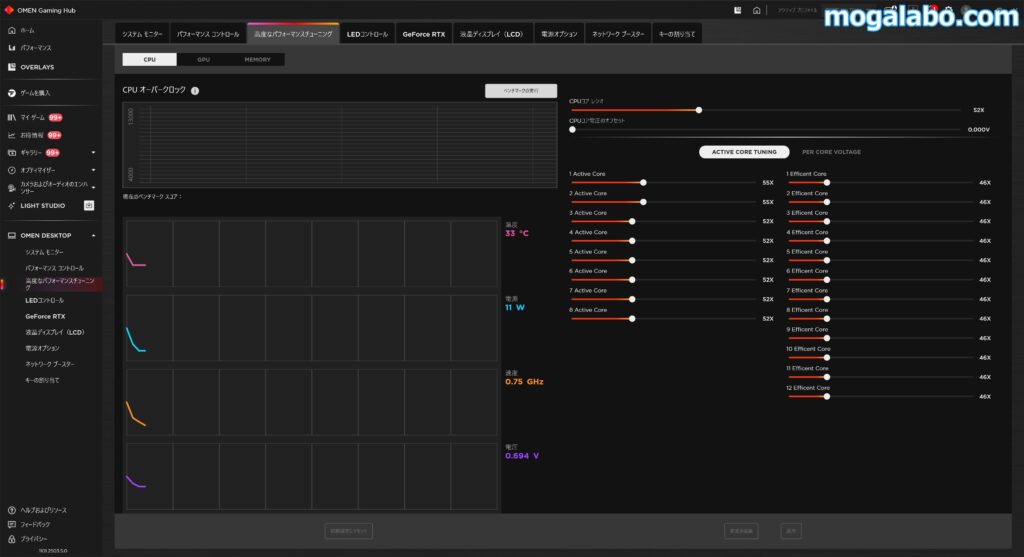Click info icon next to CPU オーバークロック

195,91
